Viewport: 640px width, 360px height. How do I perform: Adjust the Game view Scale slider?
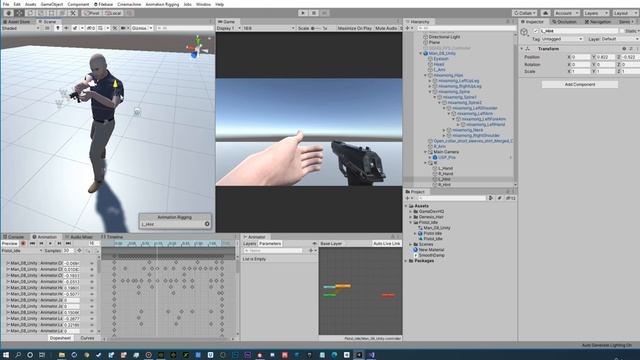(x=316, y=28)
